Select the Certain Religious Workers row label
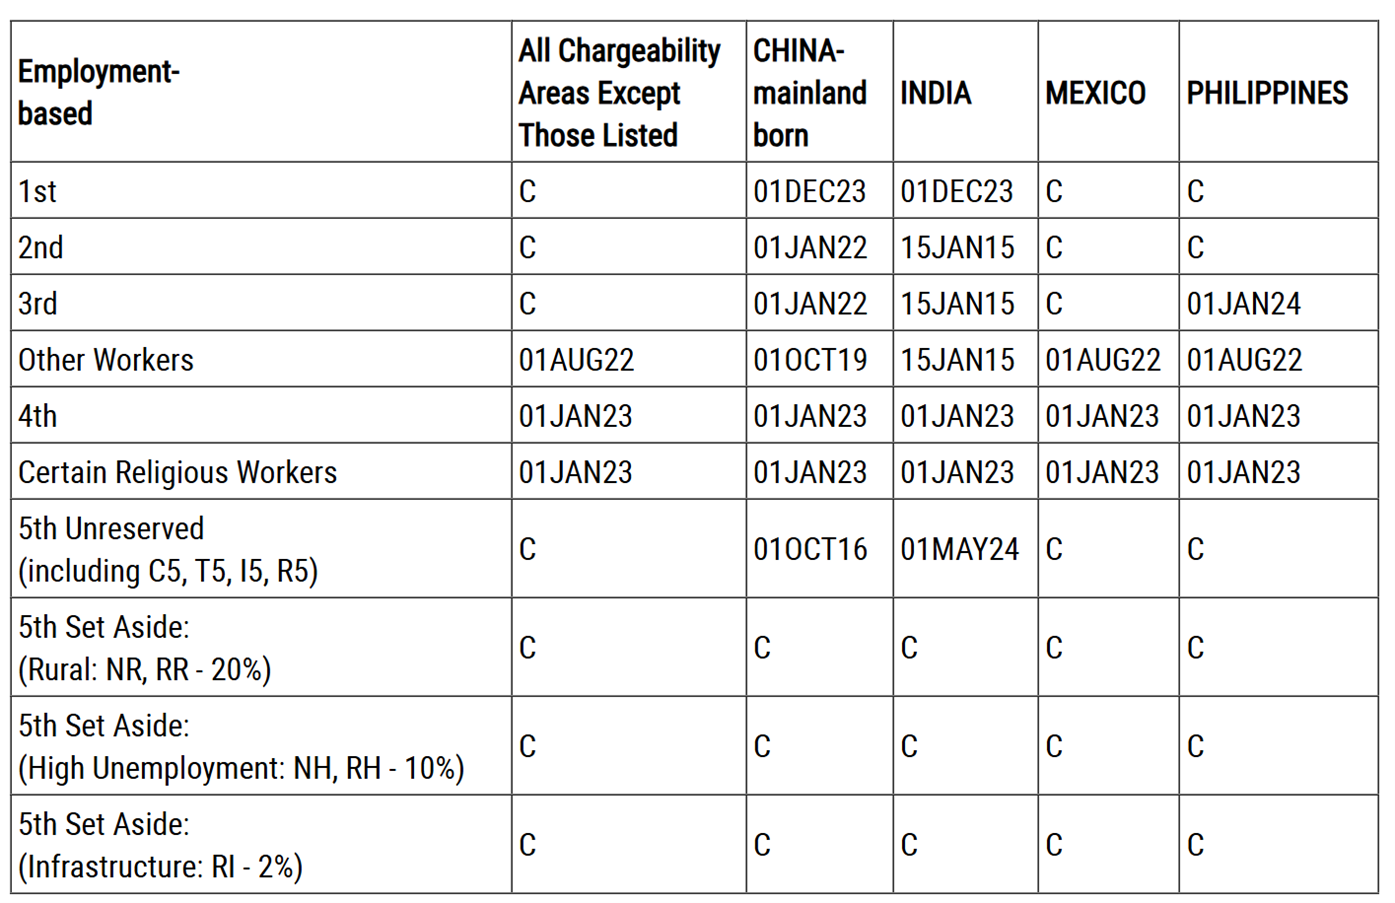The width and height of the screenshot is (1395, 903). 177,472
